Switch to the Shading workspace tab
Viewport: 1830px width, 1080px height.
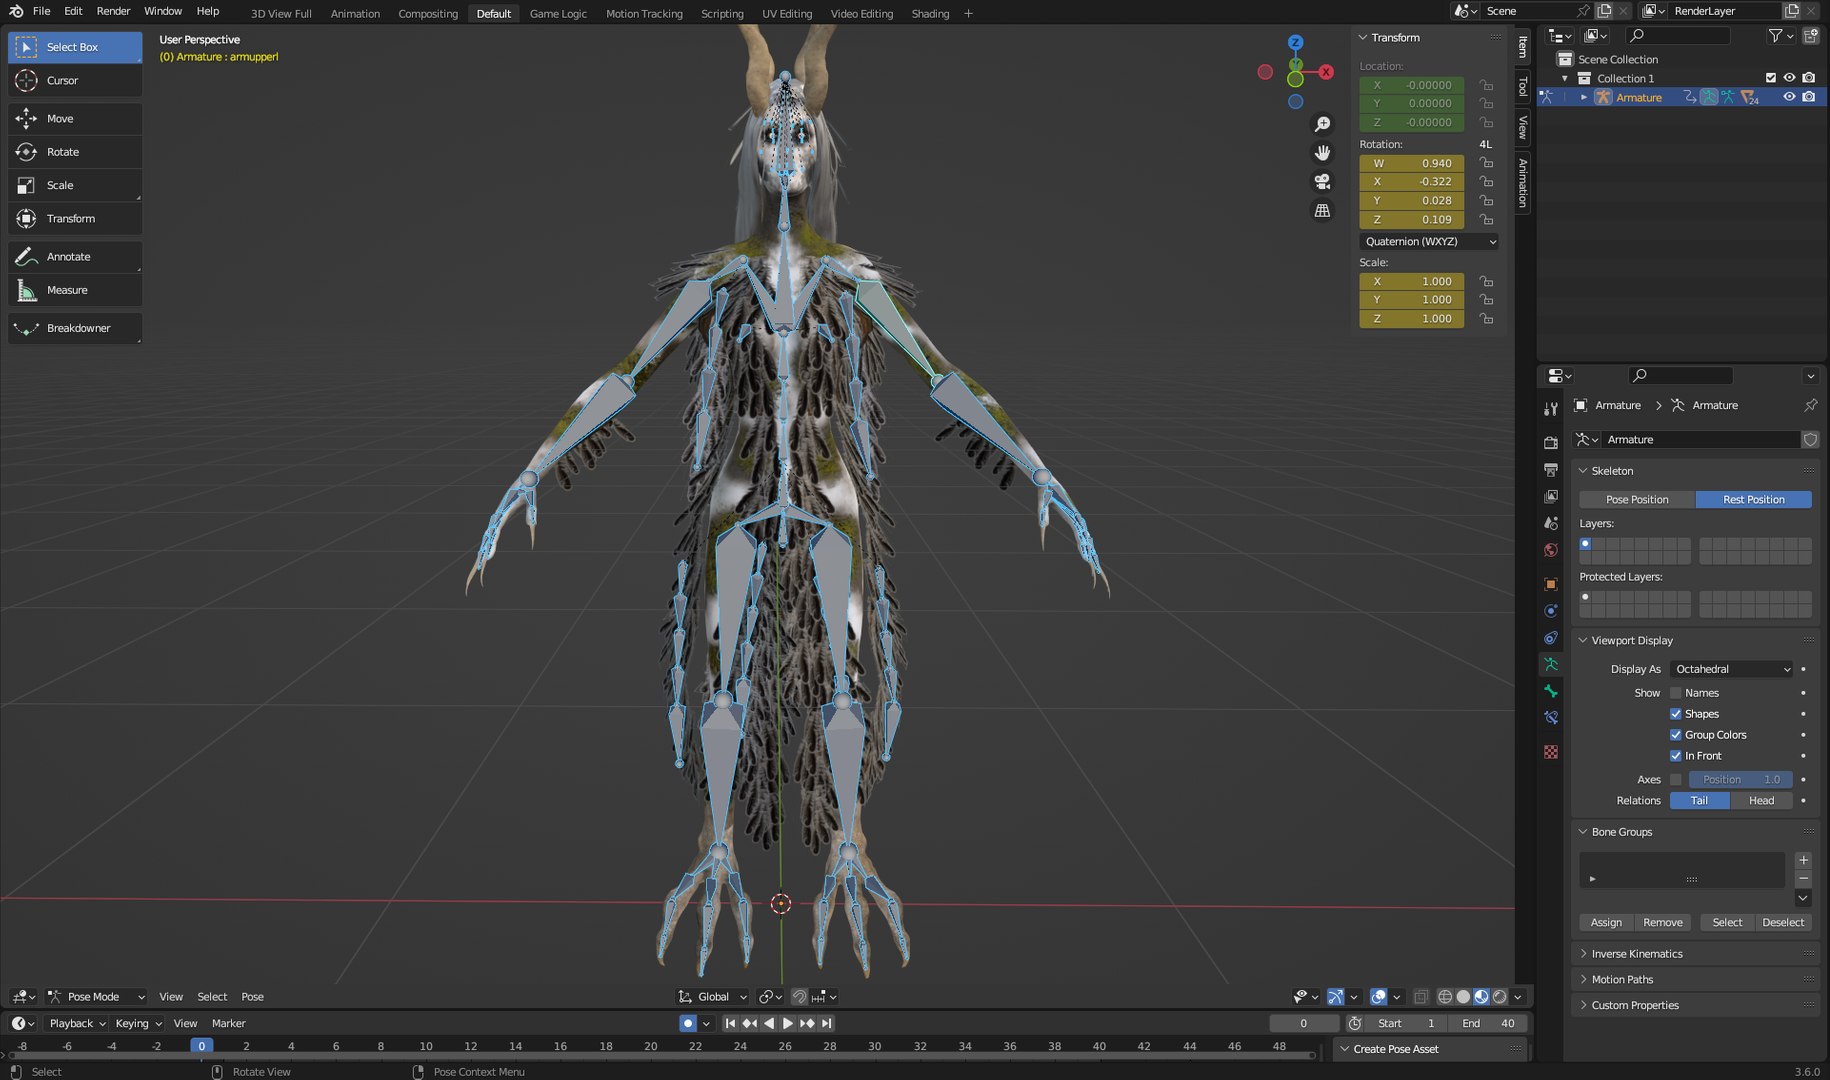pos(930,14)
